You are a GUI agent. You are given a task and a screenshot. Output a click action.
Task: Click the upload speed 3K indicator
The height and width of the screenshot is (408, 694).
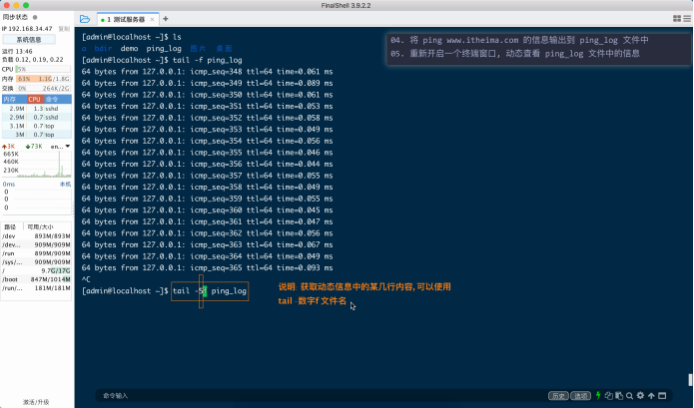coord(8,146)
